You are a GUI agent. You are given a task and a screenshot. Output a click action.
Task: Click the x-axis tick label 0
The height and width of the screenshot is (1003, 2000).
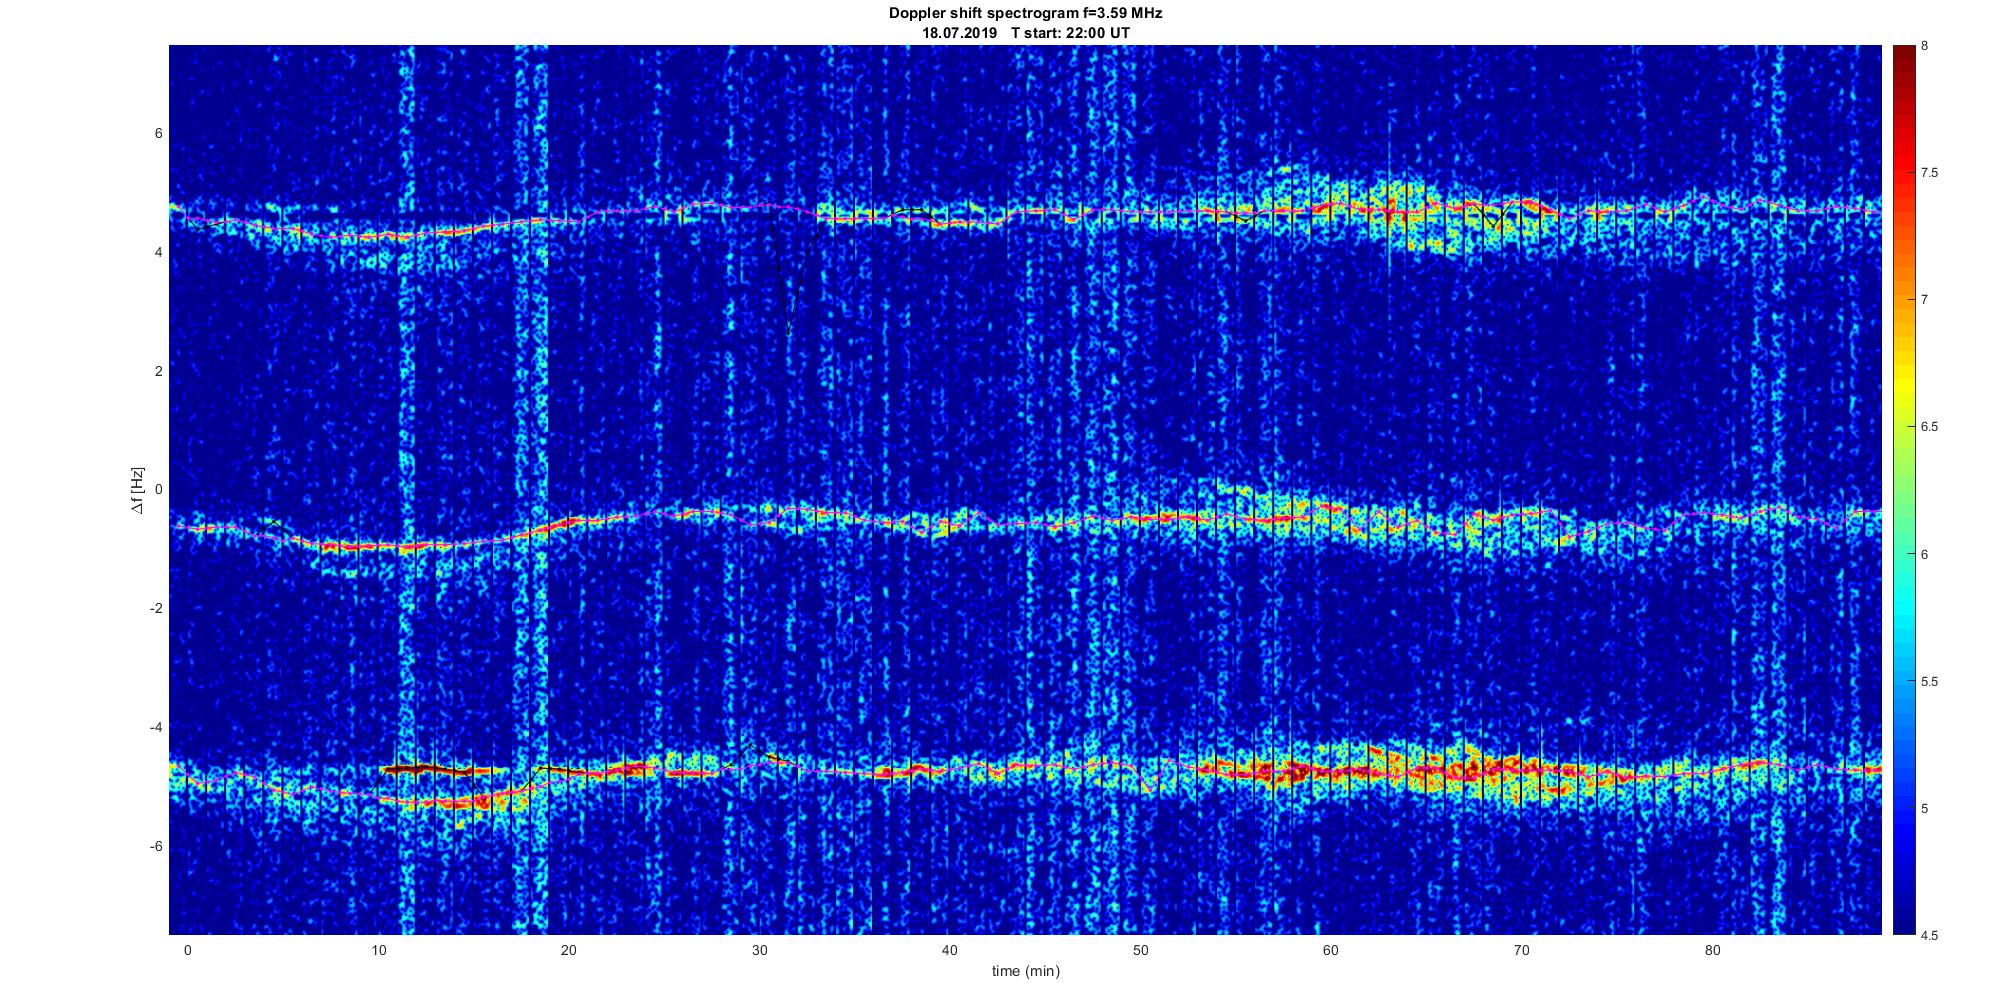[x=187, y=950]
